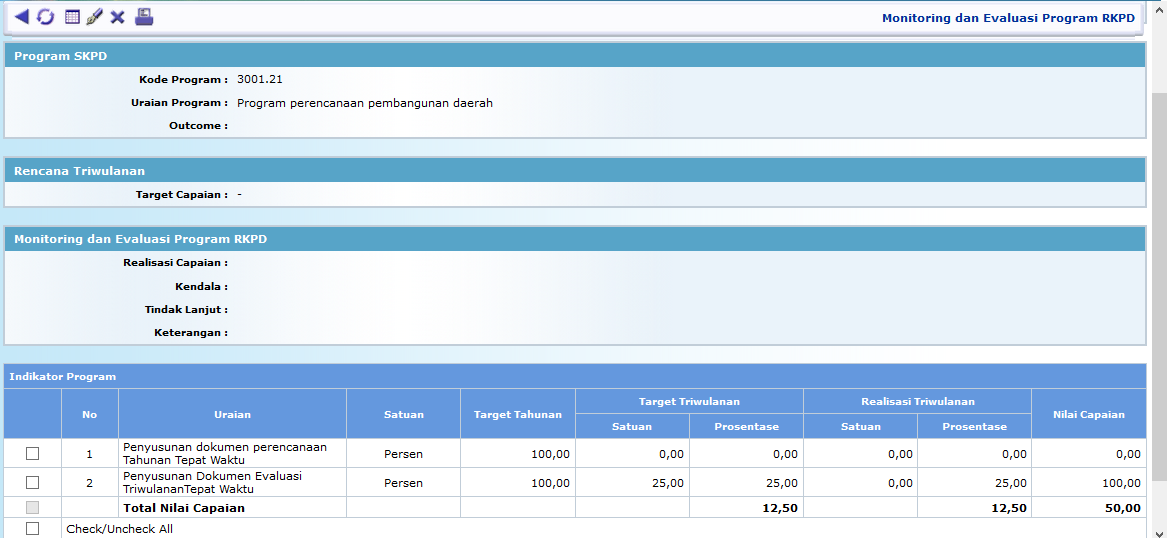Image resolution: width=1167 pixels, height=538 pixels.
Task: Click the Program SKPD section header
Action: point(60,56)
